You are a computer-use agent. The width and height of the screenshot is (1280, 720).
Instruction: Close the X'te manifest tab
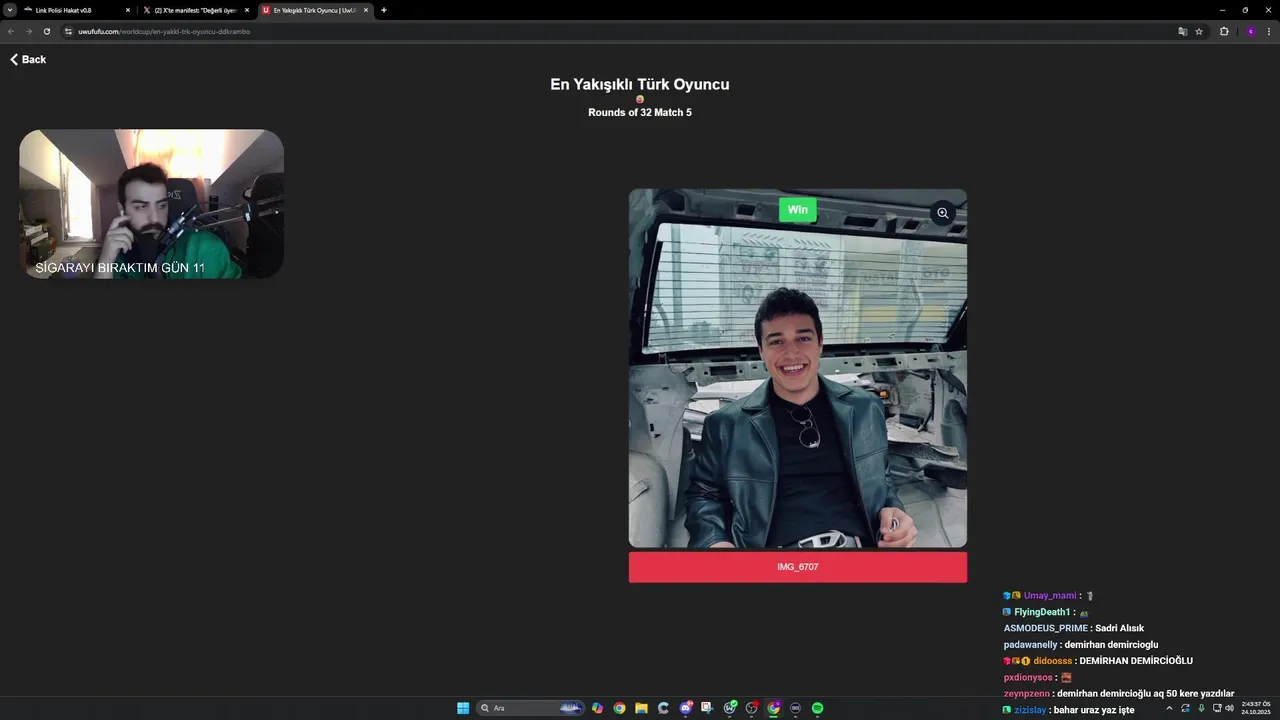247,10
